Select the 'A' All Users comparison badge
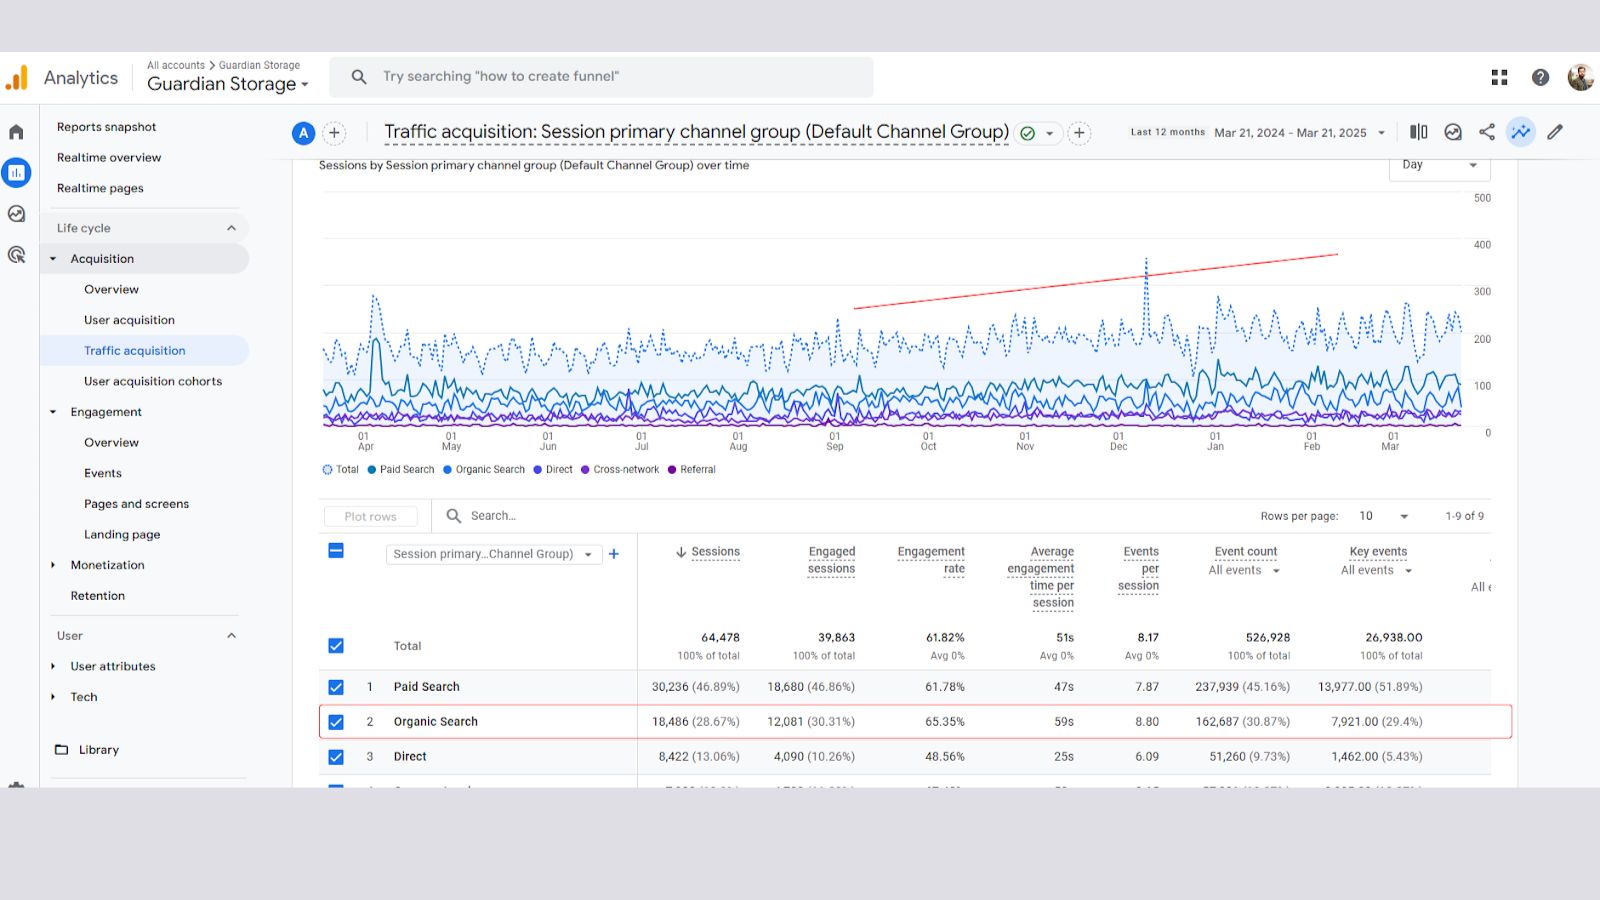1600x900 pixels. click(303, 133)
